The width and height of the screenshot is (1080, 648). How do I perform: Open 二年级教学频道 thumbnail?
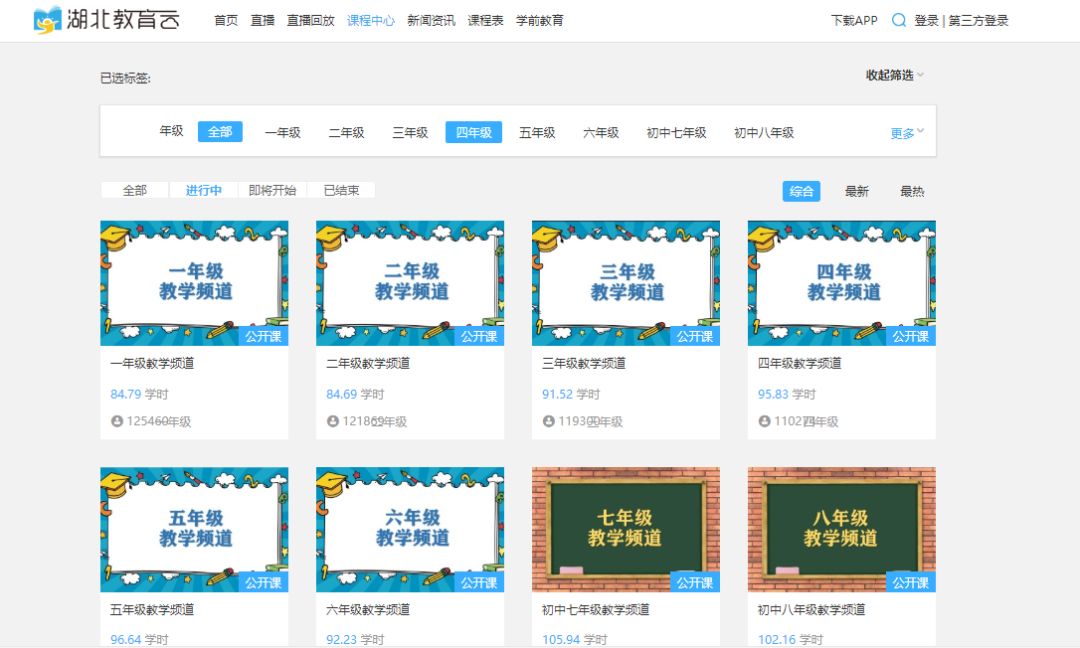(x=410, y=283)
